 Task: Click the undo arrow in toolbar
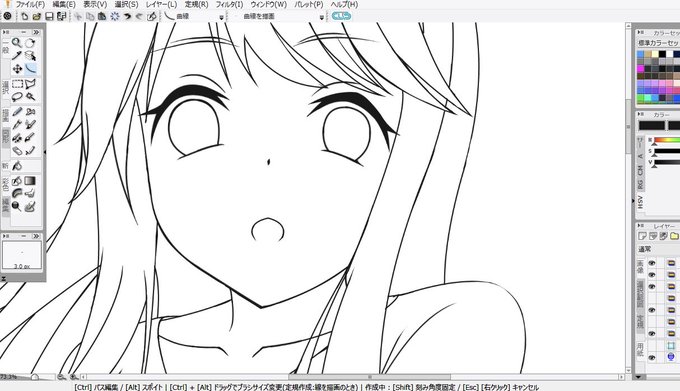(128, 16)
